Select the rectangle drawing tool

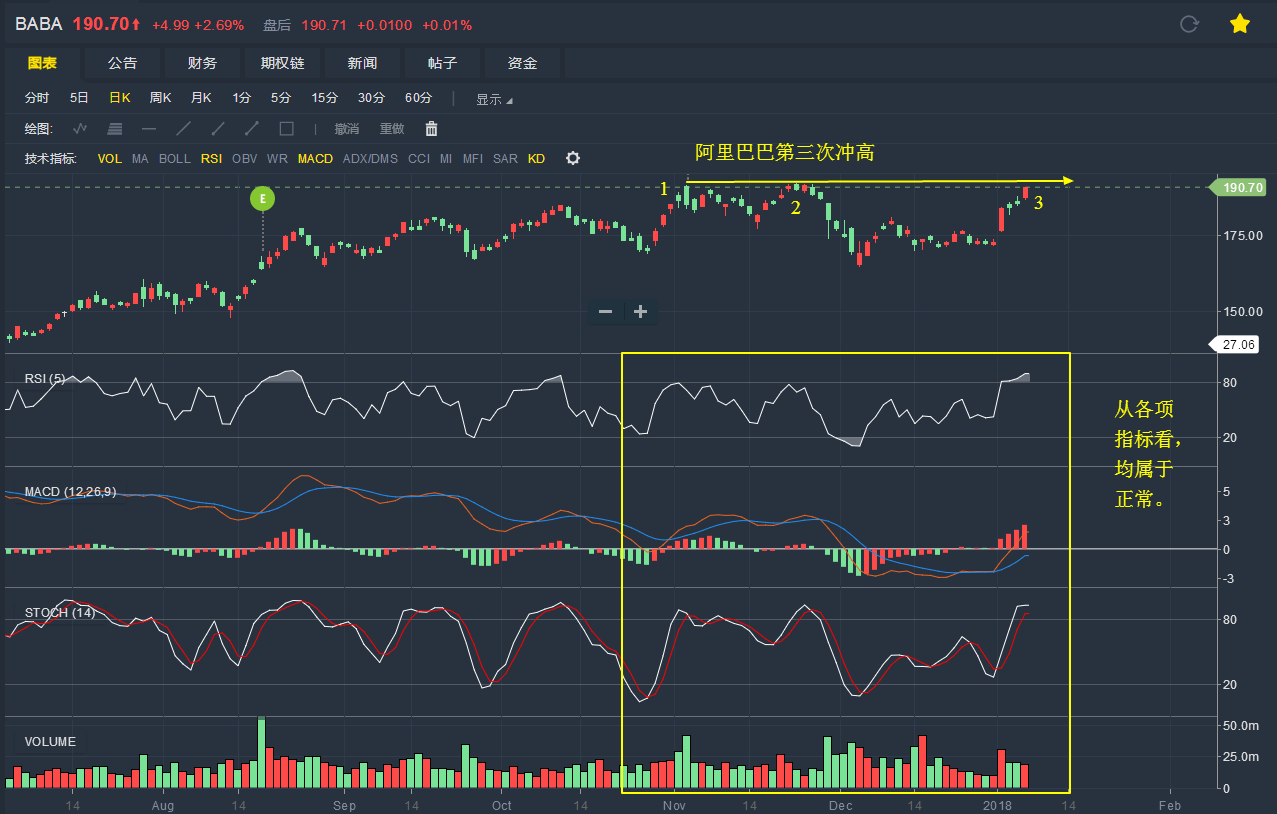[286, 128]
